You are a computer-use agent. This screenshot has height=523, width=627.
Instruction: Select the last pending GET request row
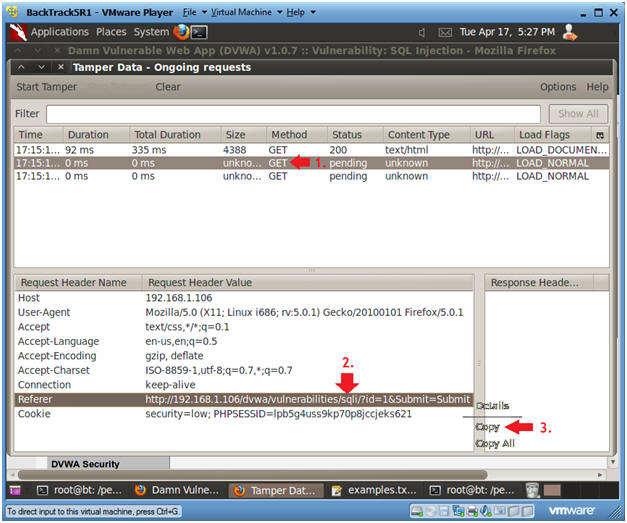click(312, 176)
